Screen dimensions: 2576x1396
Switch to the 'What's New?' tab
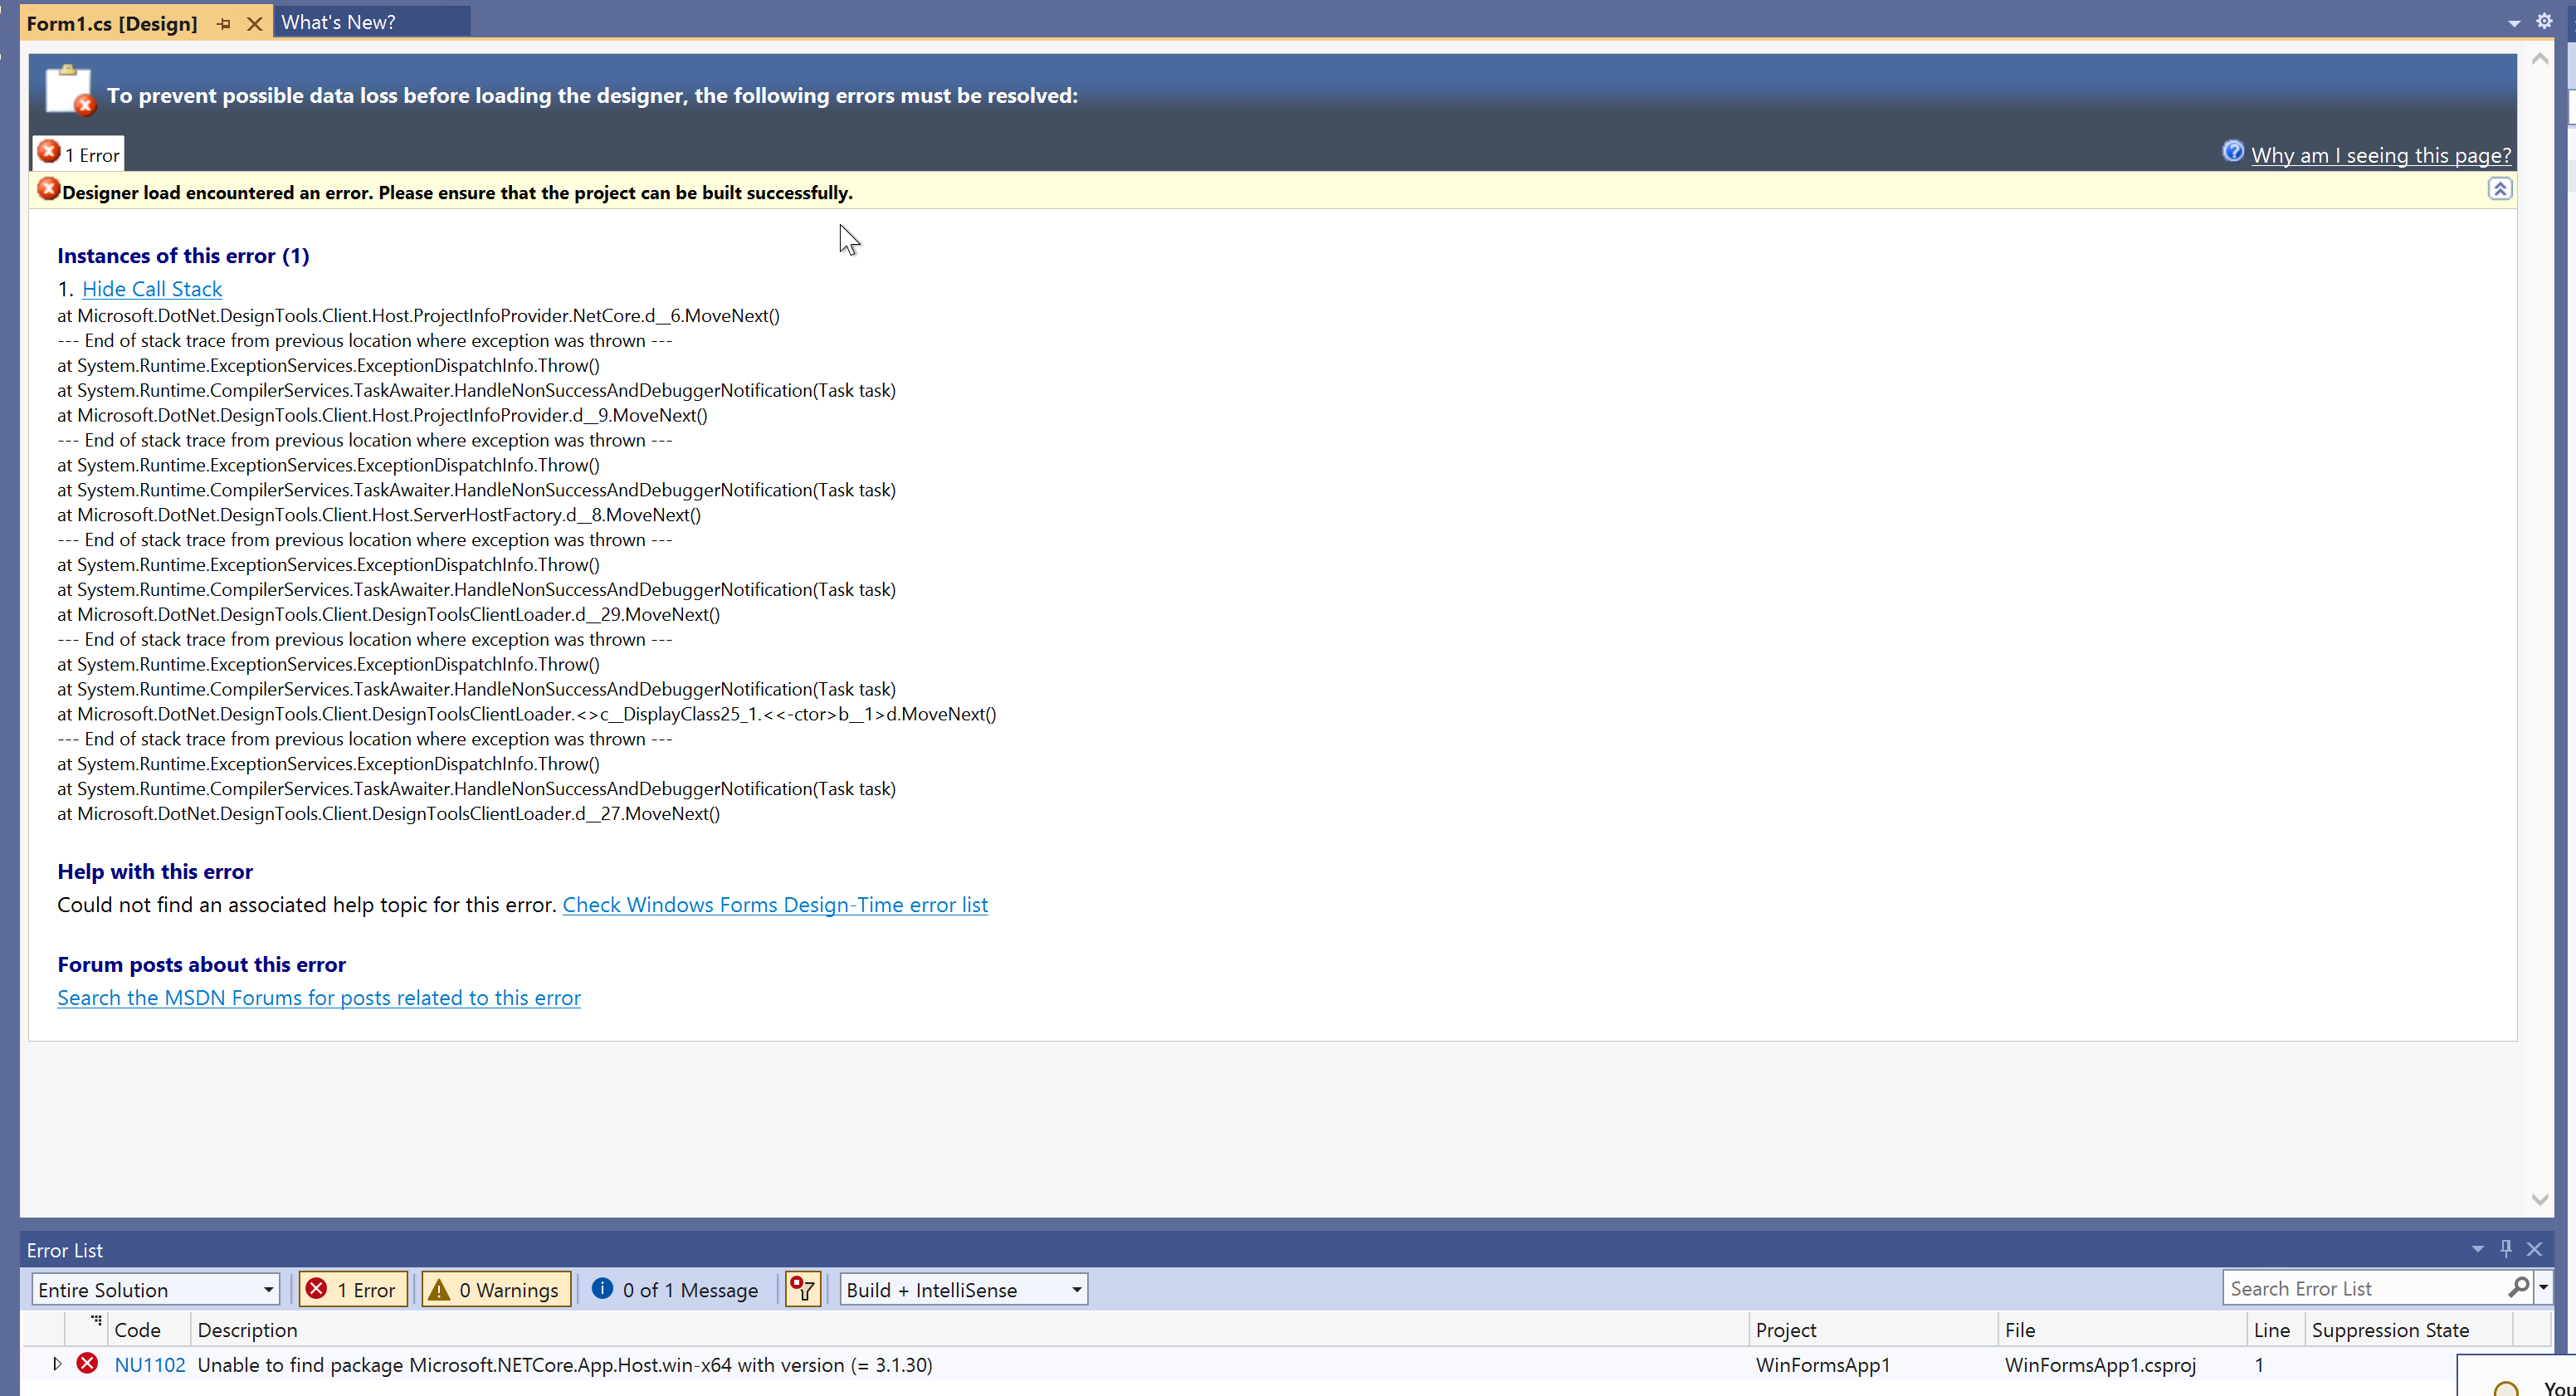[x=338, y=21]
